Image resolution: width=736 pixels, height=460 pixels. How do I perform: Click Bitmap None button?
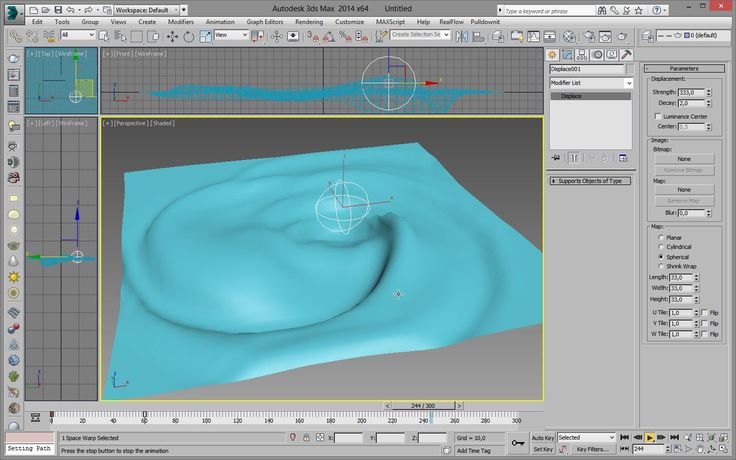pos(684,159)
